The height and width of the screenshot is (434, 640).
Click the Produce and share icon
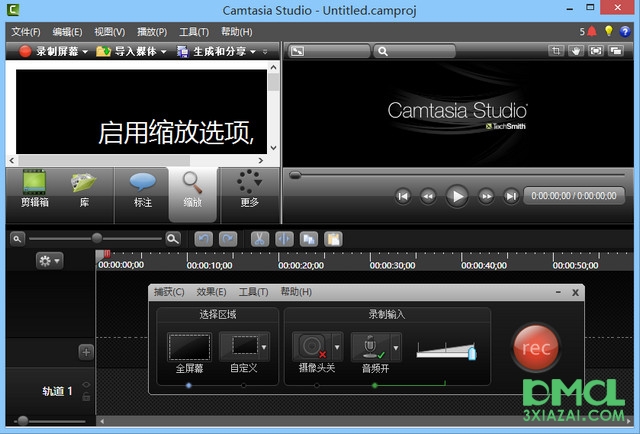click(x=182, y=51)
